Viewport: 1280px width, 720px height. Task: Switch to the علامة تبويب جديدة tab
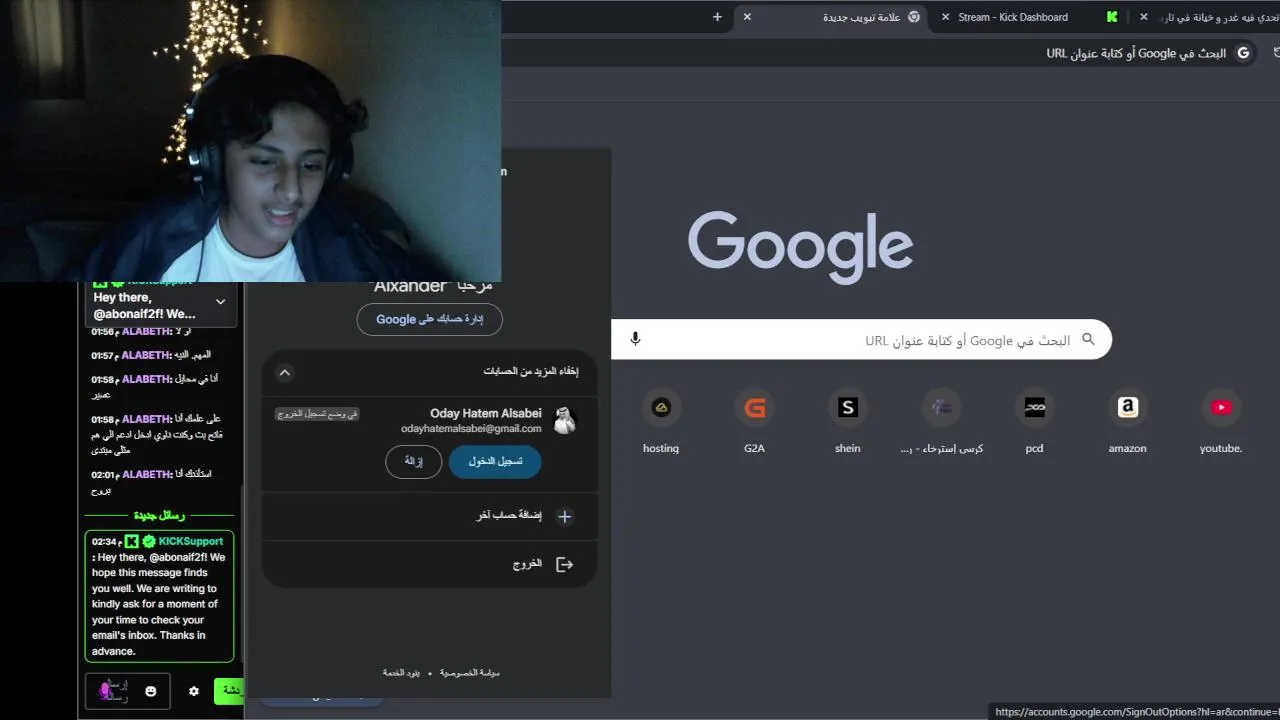830,17
